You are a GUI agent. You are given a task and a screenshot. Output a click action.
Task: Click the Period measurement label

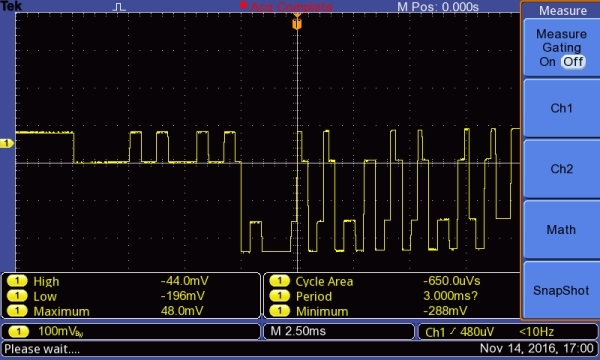pyautogui.click(x=314, y=296)
